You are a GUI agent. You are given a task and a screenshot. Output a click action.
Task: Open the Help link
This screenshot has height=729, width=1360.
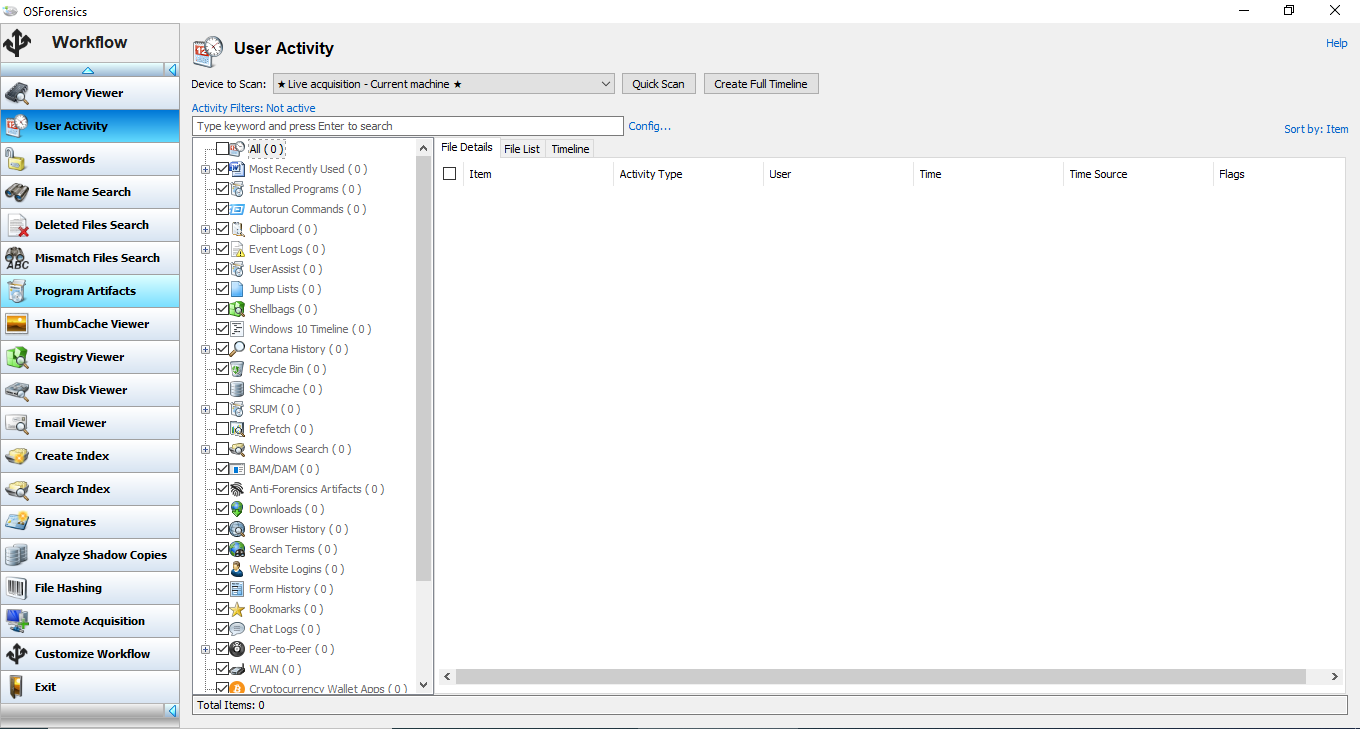tap(1337, 43)
